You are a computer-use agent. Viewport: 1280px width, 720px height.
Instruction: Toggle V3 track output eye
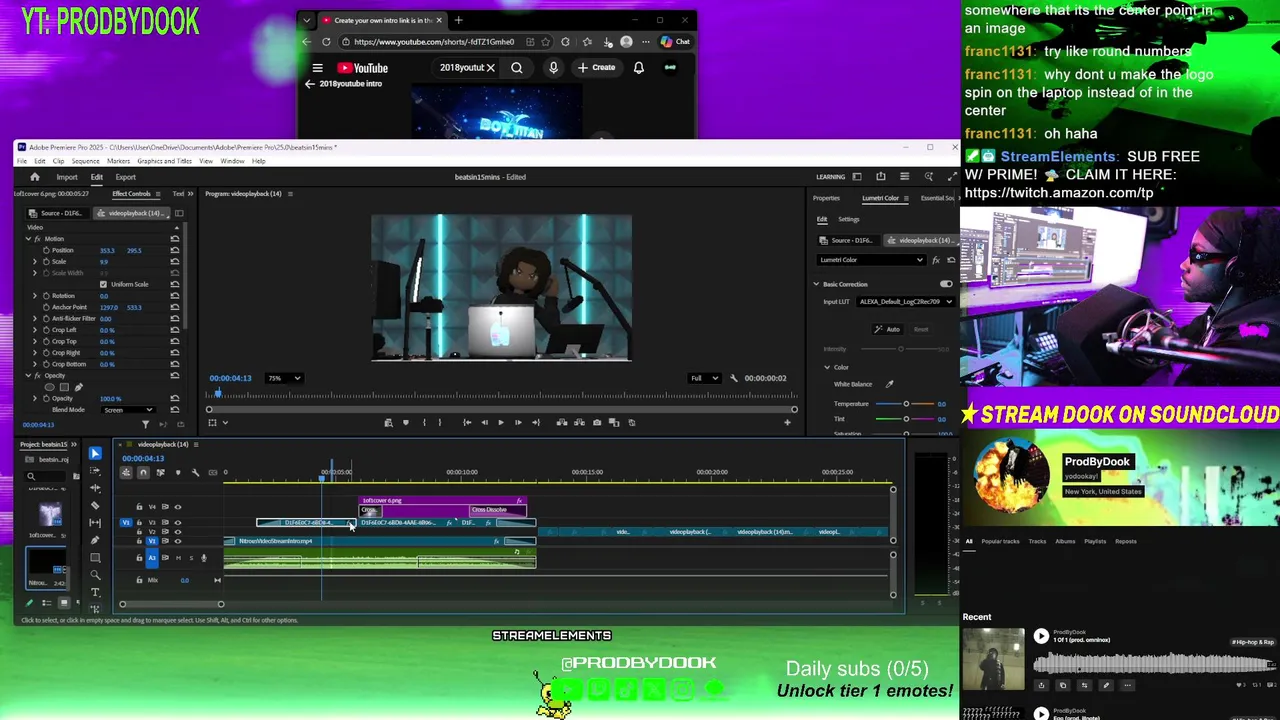[x=178, y=522]
